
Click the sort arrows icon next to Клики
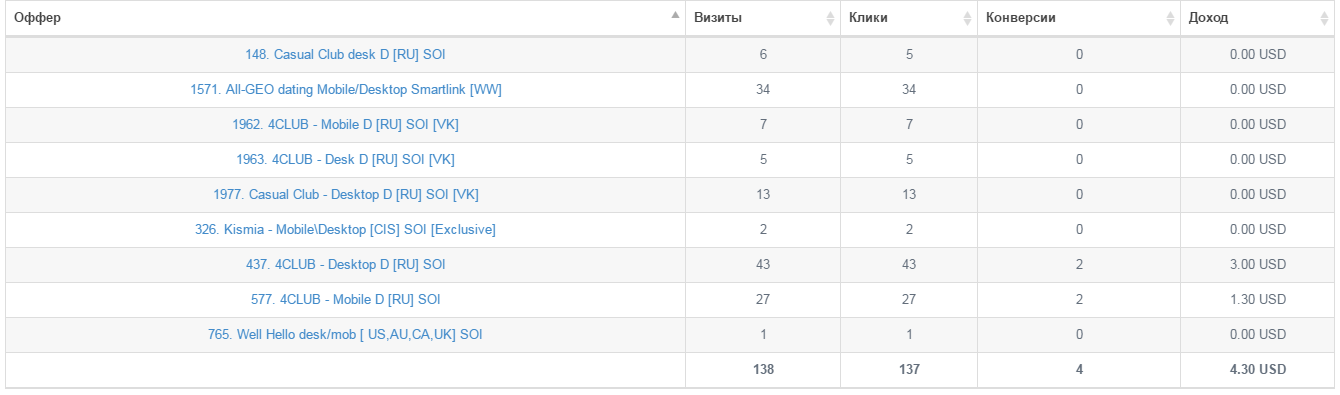[x=967, y=18]
